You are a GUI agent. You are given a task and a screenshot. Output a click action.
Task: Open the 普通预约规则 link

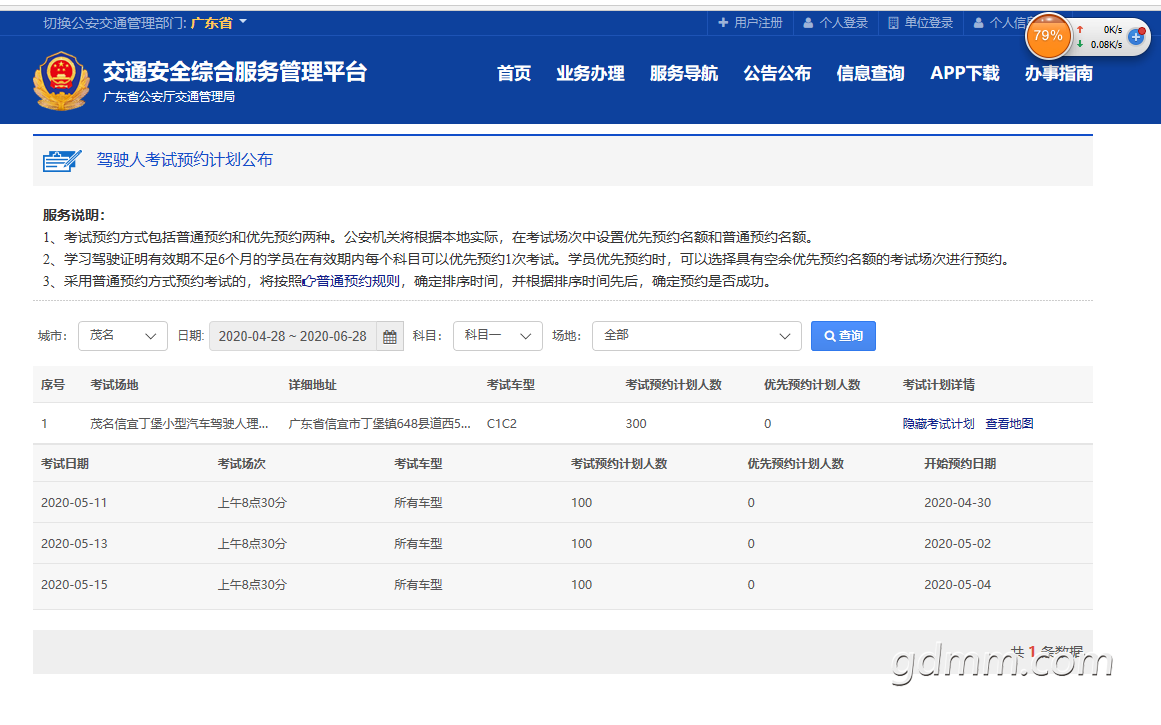point(352,281)
